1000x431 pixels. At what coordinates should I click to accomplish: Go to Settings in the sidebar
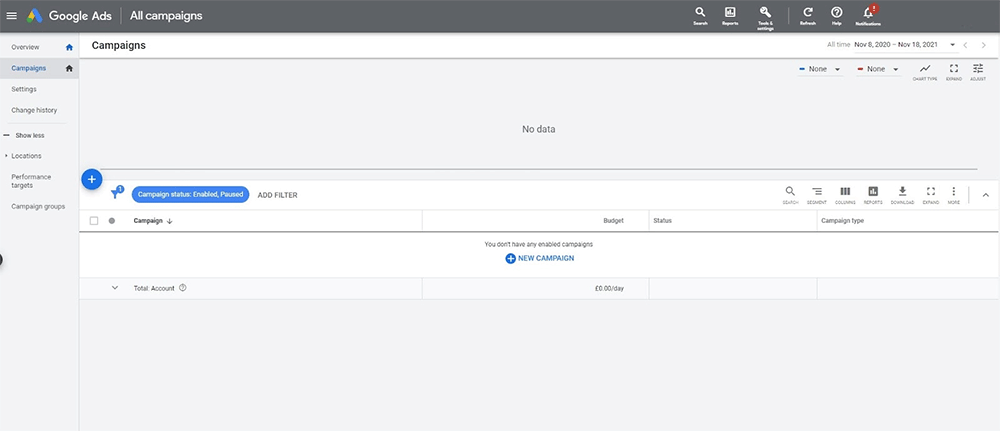coord(24,89)
